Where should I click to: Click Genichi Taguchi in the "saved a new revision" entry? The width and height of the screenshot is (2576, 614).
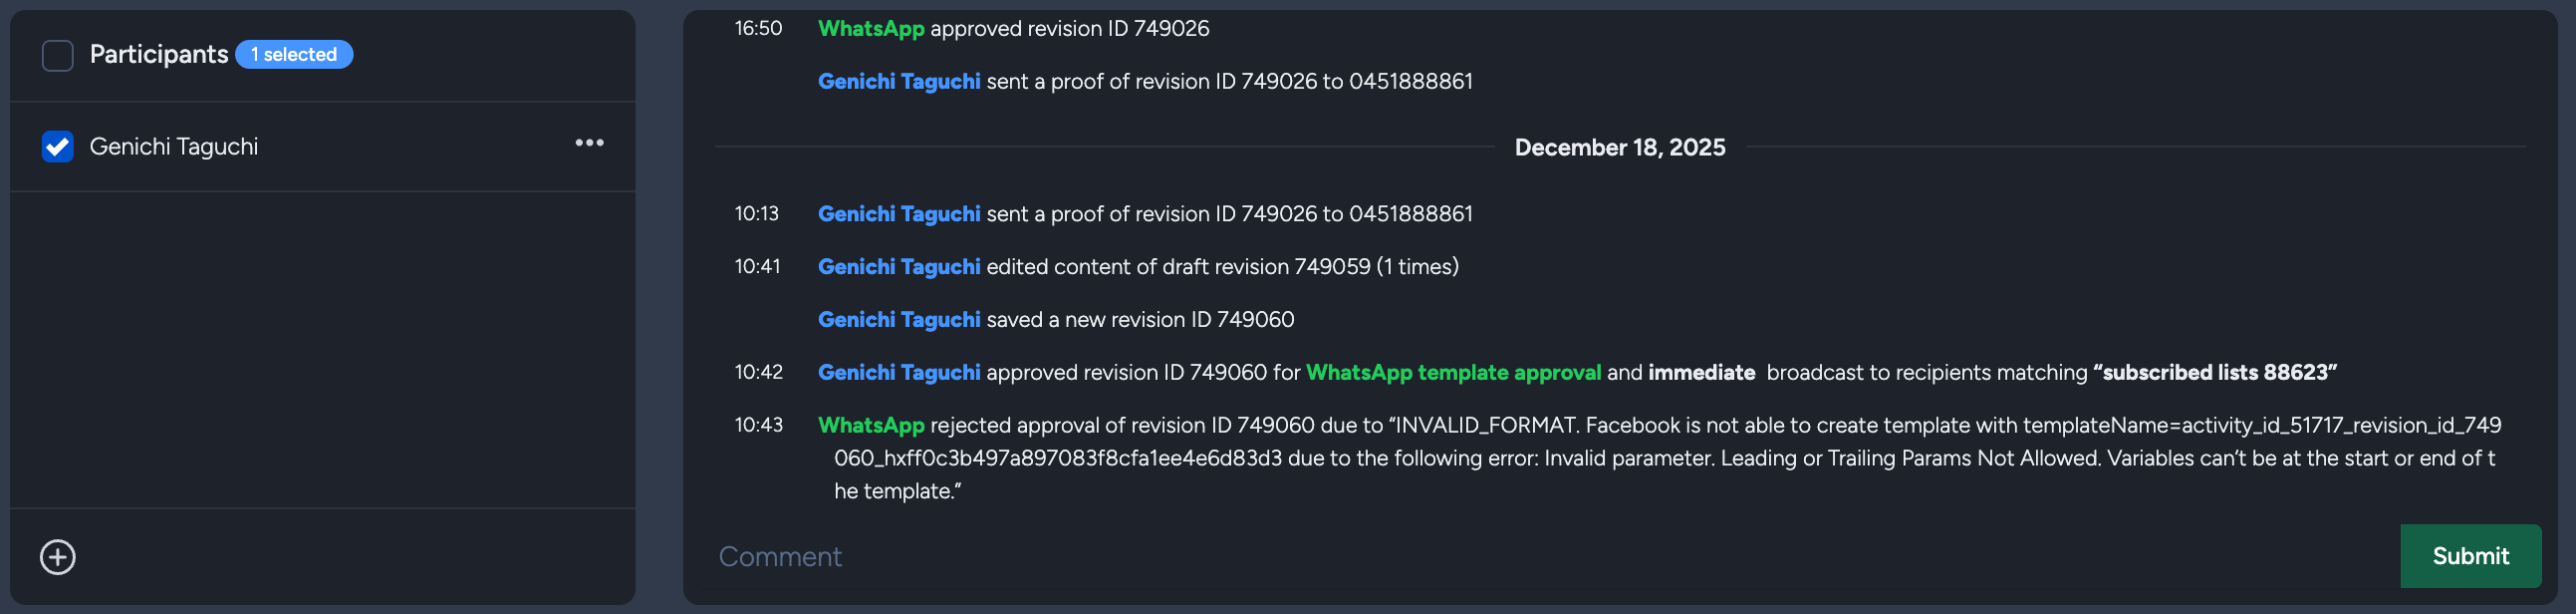898,319
